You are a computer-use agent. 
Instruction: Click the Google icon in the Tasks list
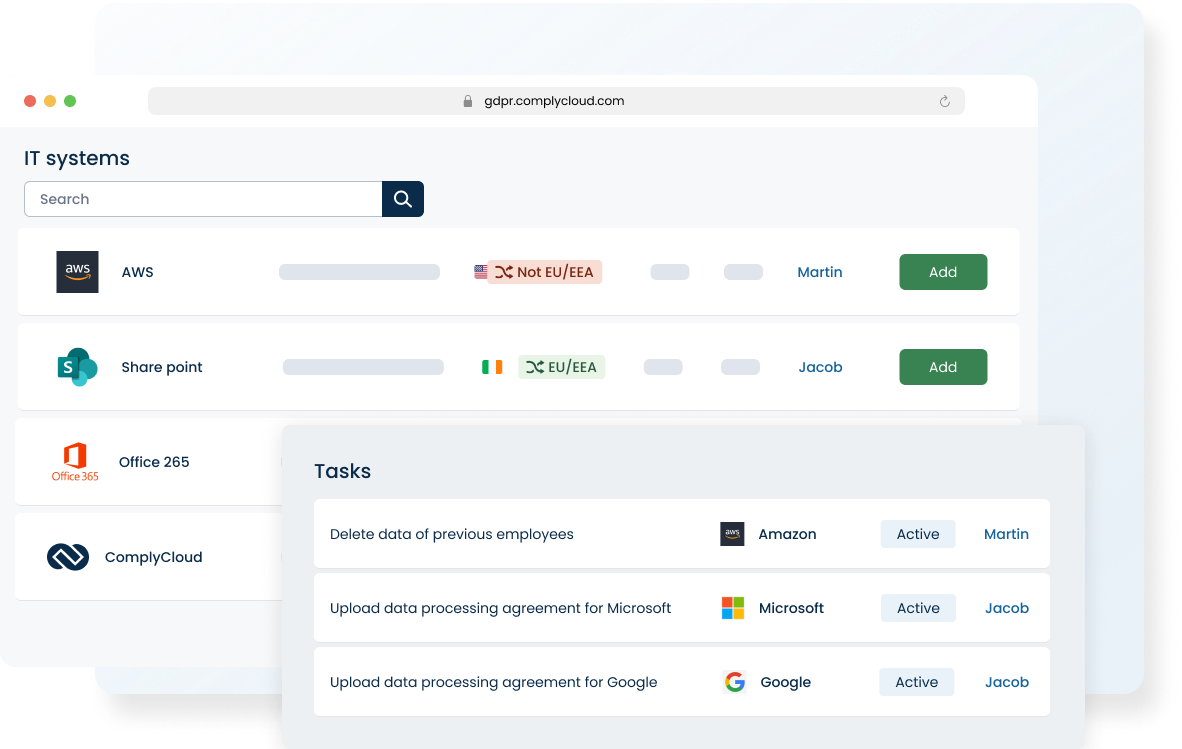click(x=734, y=681)
